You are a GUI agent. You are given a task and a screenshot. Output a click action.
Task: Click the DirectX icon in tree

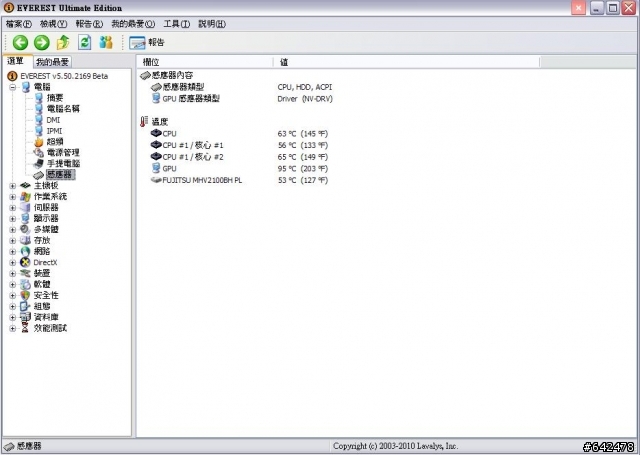coord(25,263)
